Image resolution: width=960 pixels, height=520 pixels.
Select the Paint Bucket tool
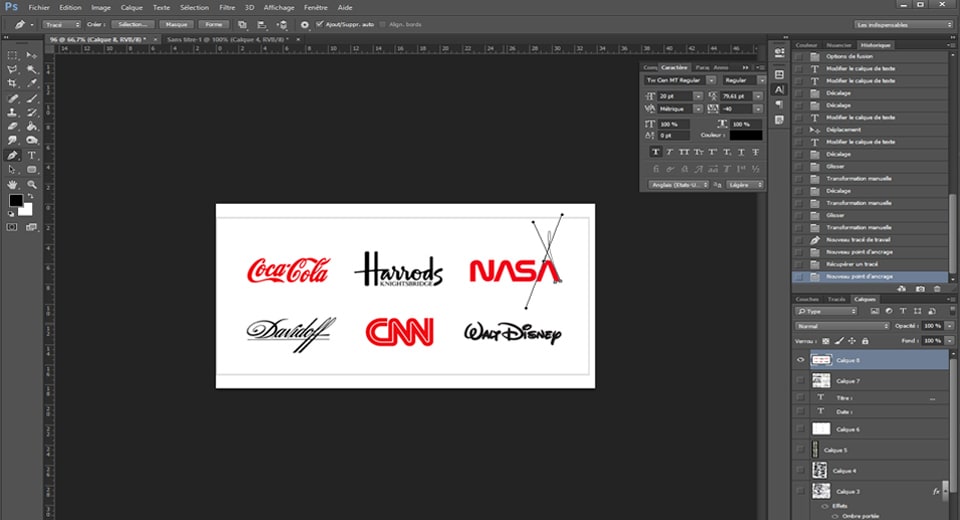click(x=32, y=126)
